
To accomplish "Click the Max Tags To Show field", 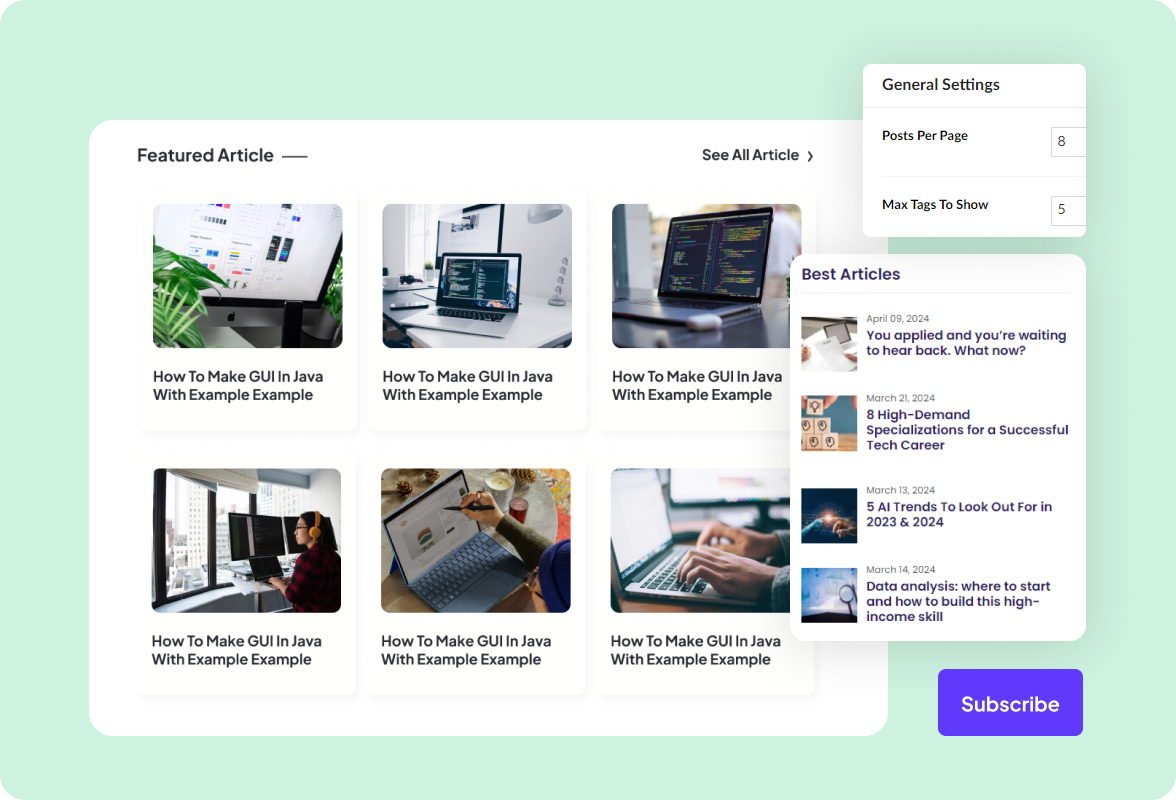I will [1067, 210].
